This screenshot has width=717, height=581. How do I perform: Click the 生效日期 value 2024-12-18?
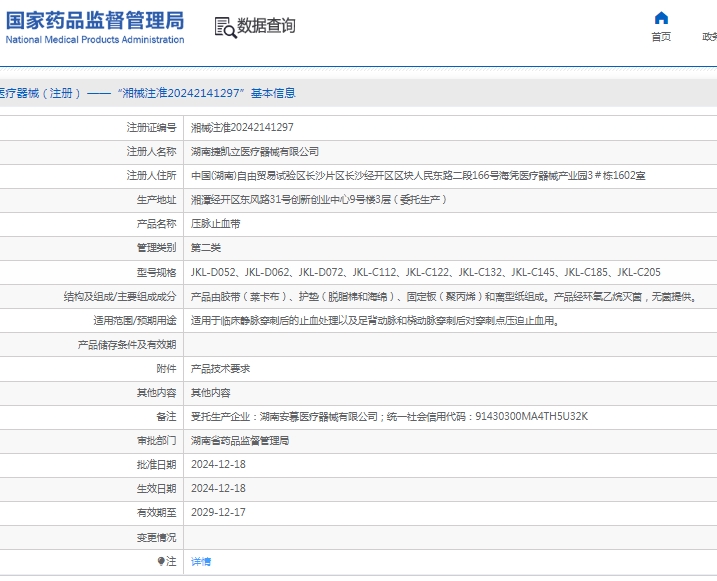218,489
